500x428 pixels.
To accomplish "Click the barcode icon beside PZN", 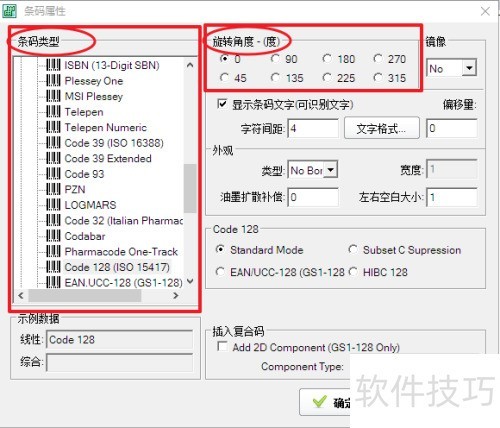I will pyautogui.click(x=53, y=189).
